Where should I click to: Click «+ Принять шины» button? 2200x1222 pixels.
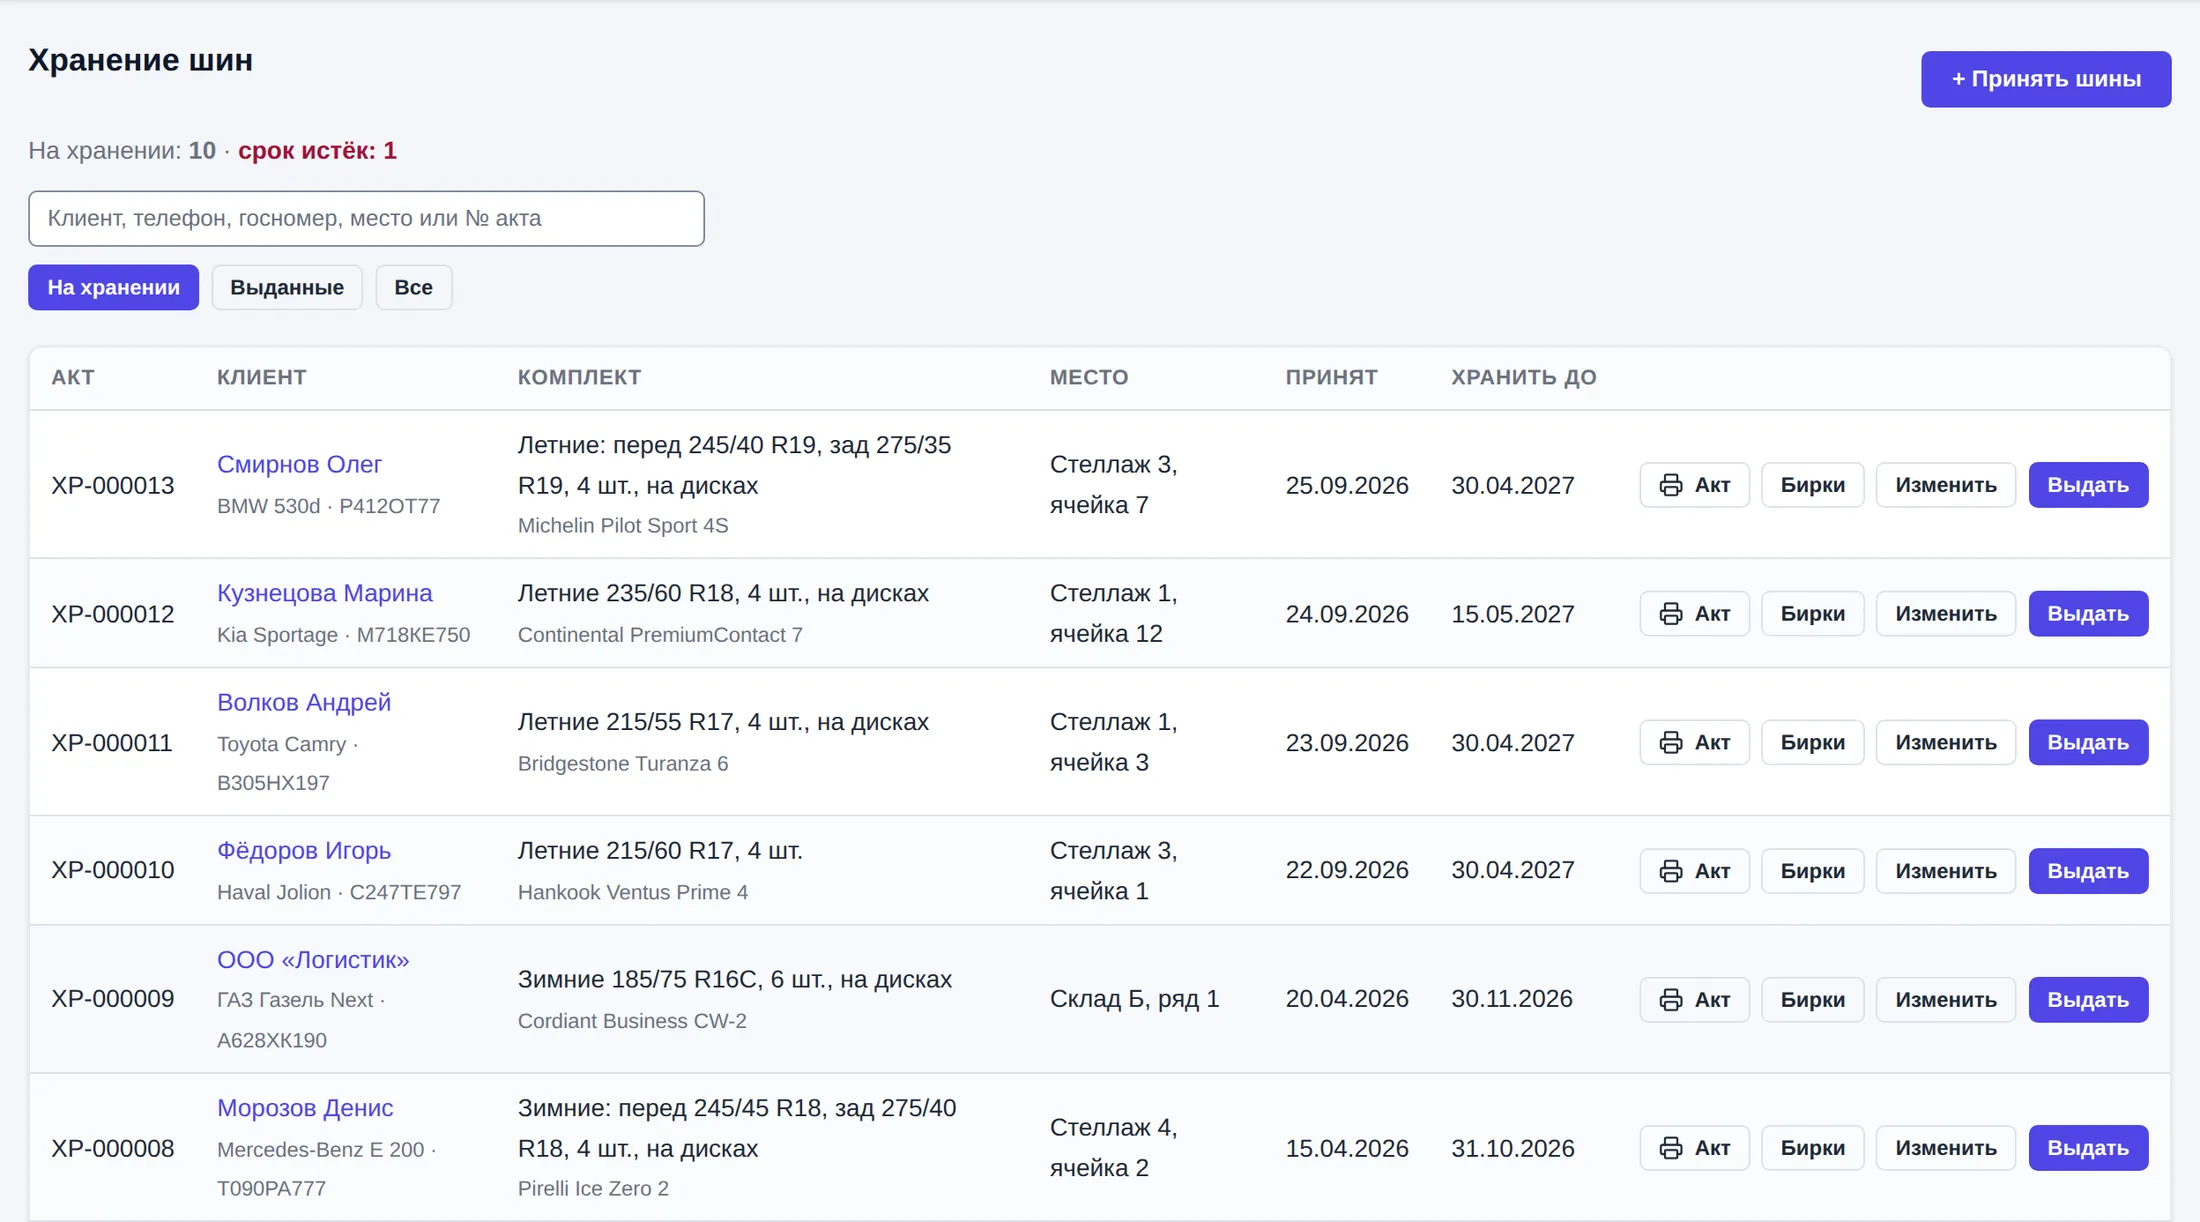click(2046, 79)
